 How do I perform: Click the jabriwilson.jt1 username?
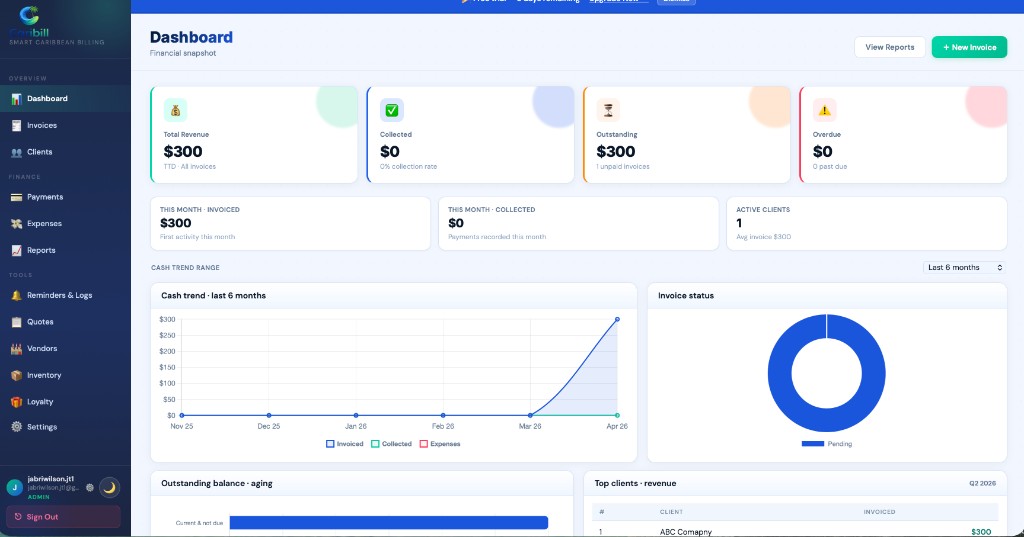click(x=51, y=479)
